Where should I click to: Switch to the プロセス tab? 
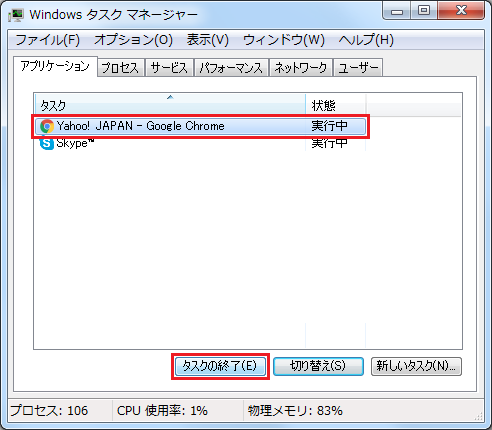[120, 68]
